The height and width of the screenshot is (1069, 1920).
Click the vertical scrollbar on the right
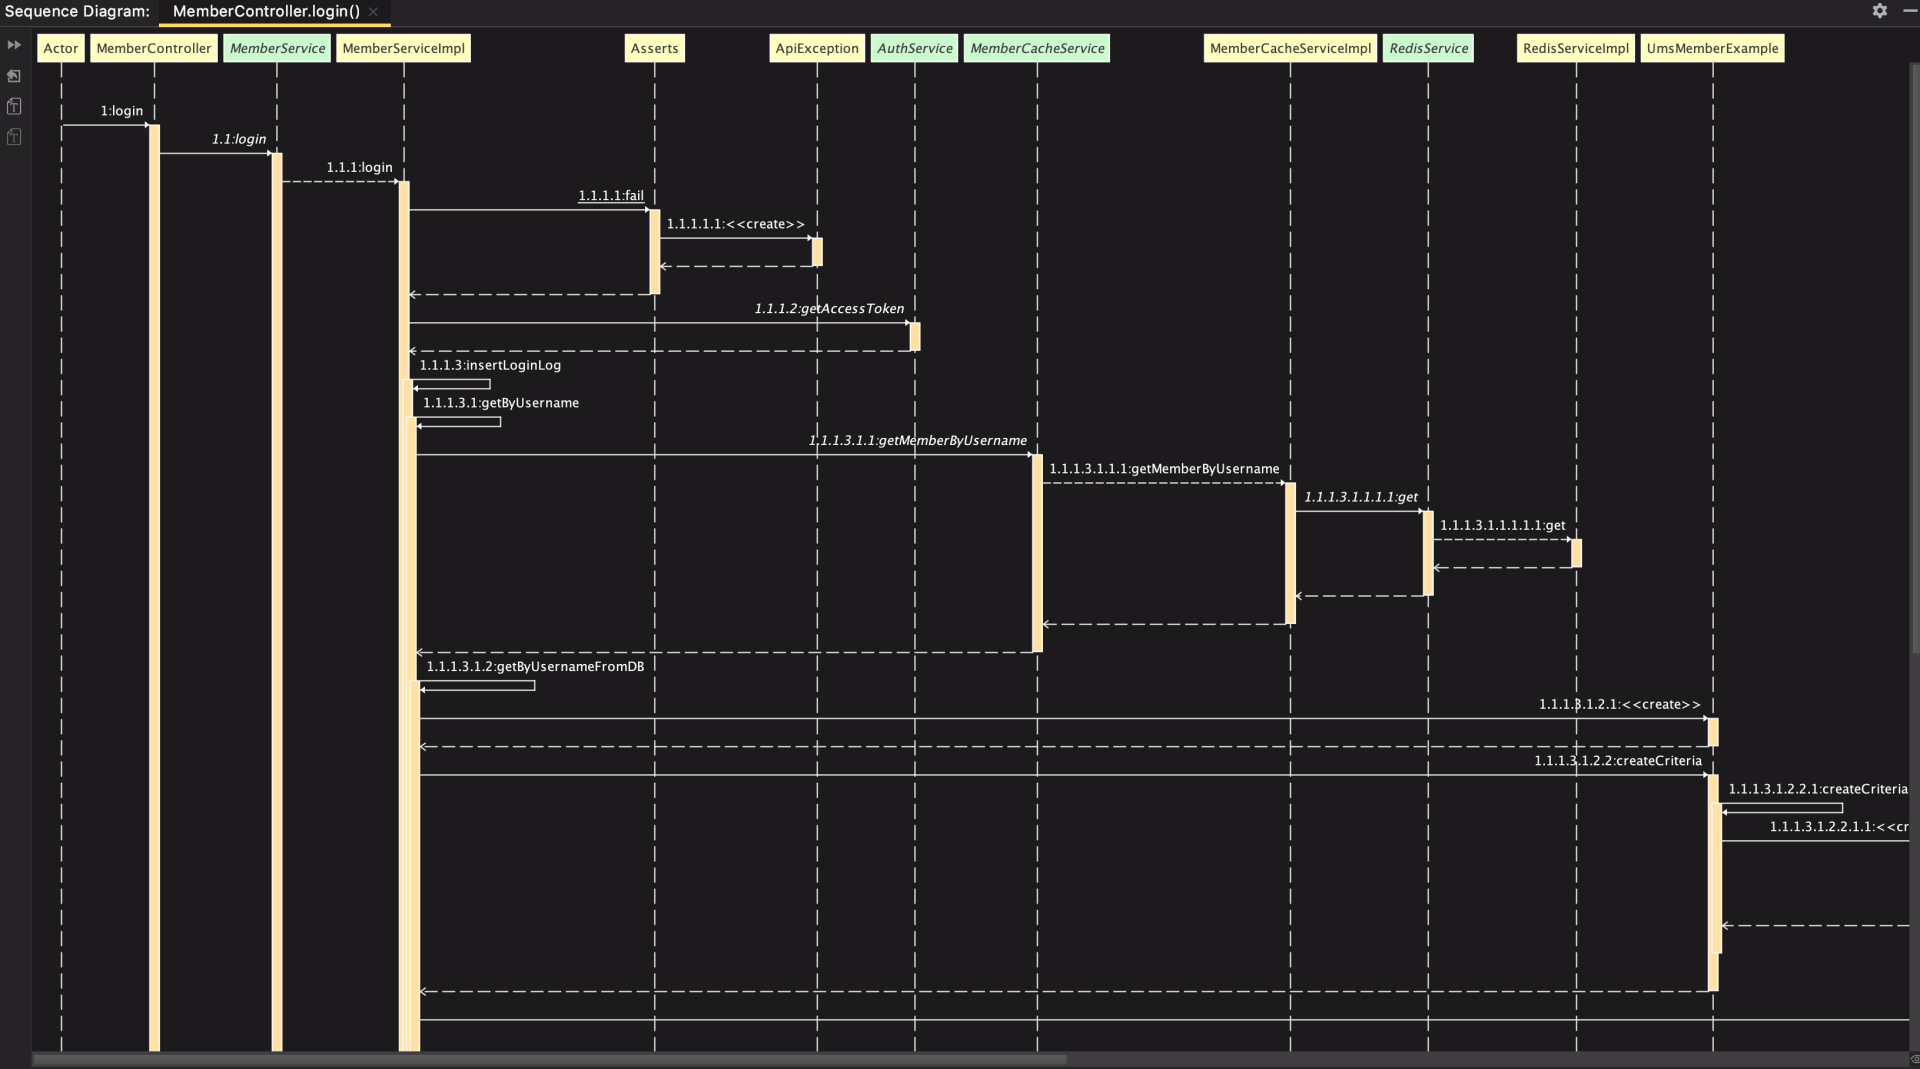click(1914, 360)
